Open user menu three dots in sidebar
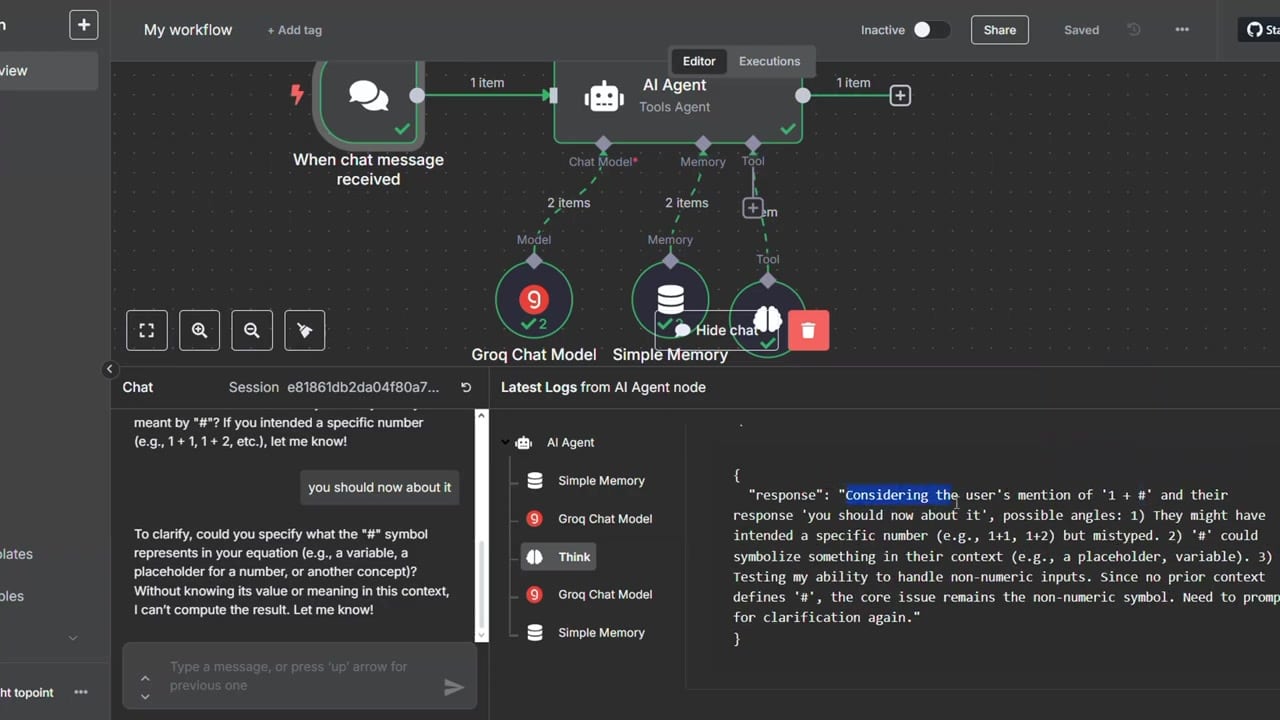The height and width of the screenshot is (720, 1280). pyautogui.click(x=81, y=692)
